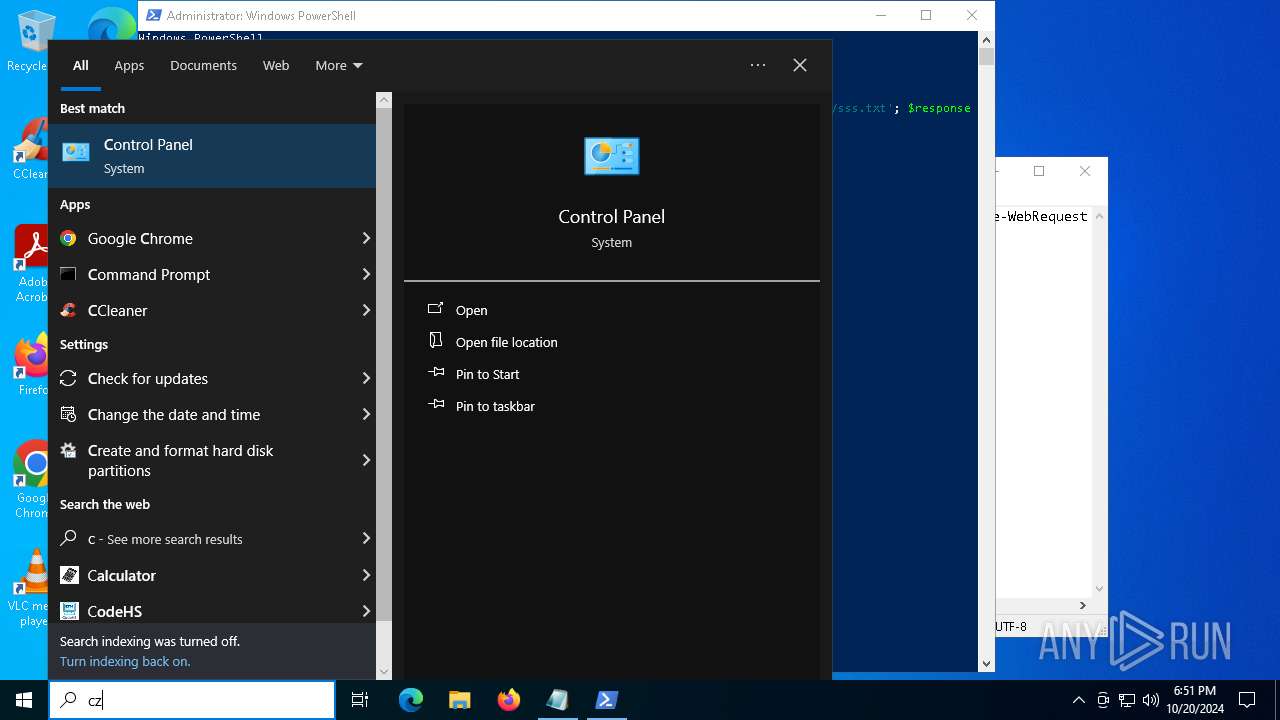This screenshot has height=720, width=1280.
Task: Click Pin to Start action
Action: (x=487, y=374)
